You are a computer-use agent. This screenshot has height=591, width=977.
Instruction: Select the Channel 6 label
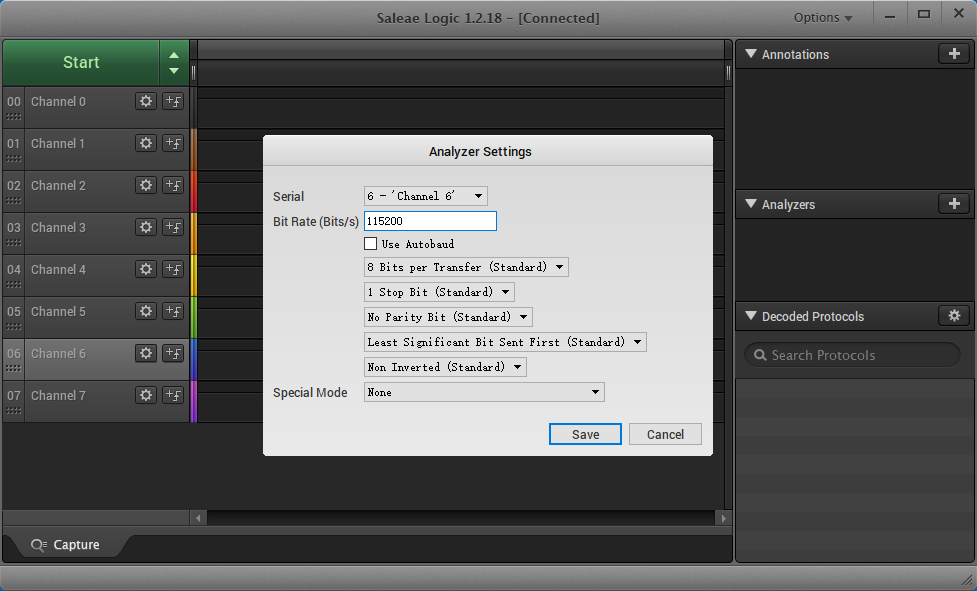pos(58,354)
